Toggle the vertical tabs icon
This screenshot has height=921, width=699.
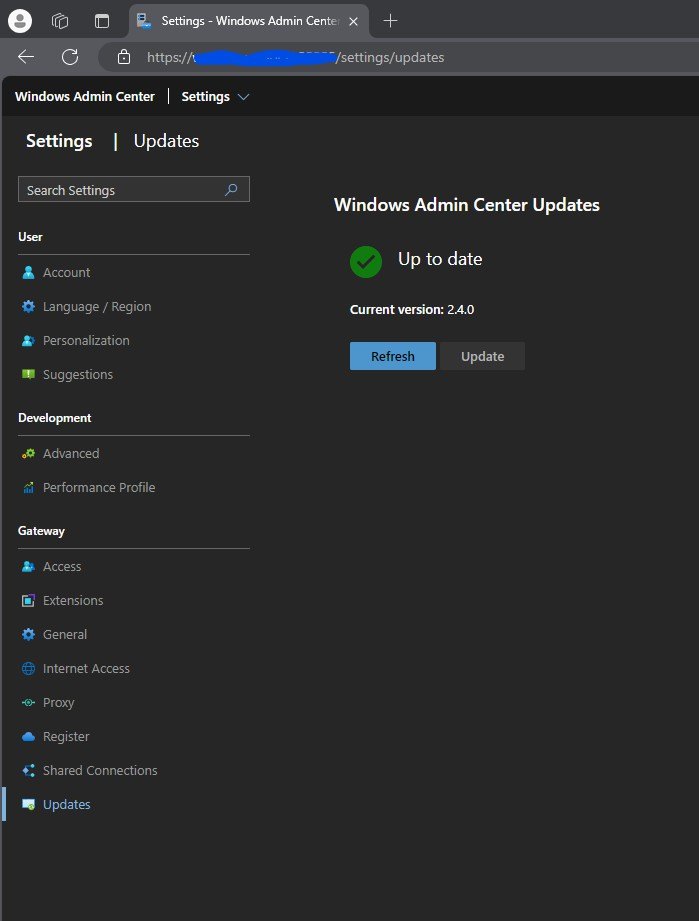pyautogui.click(x=102, y=21)
